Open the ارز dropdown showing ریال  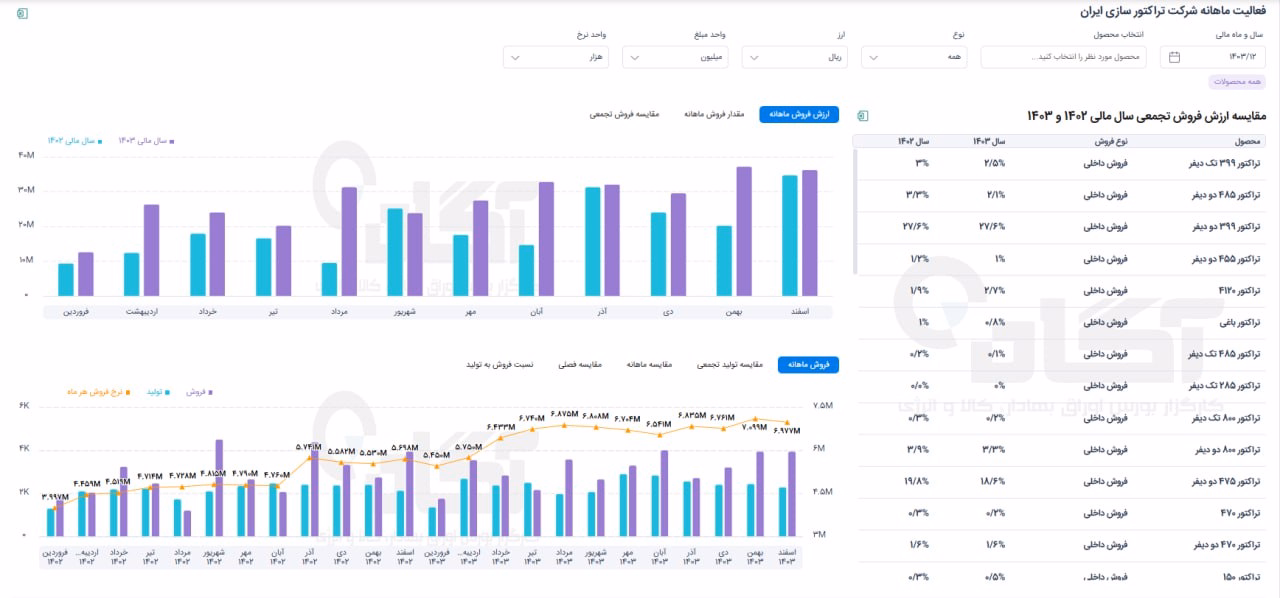coord(795,57)
